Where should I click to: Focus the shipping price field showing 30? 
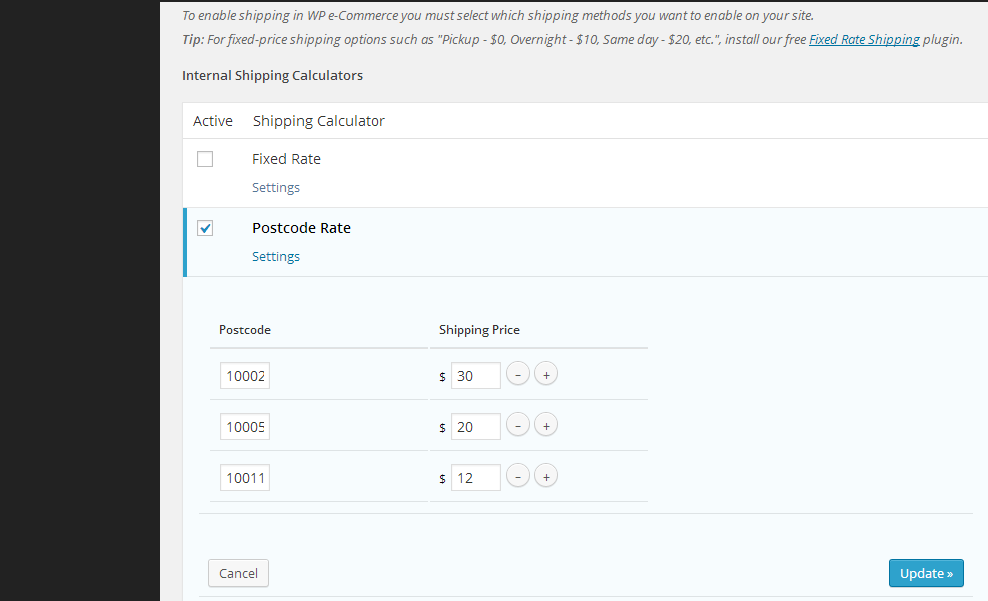(x=475, y=376)
